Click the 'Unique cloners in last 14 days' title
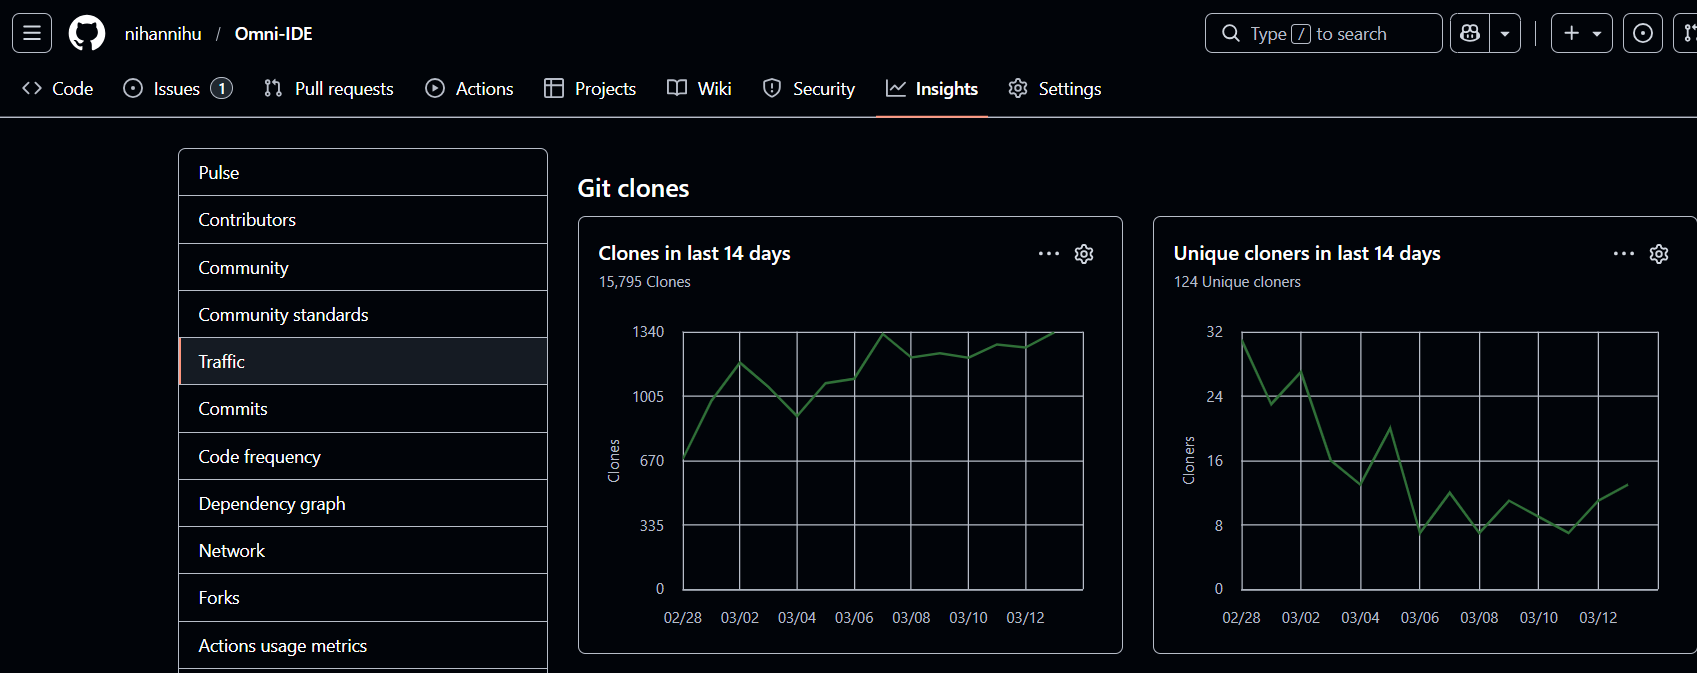This screenshot has height=673, width=1697. click(1307, 253)
